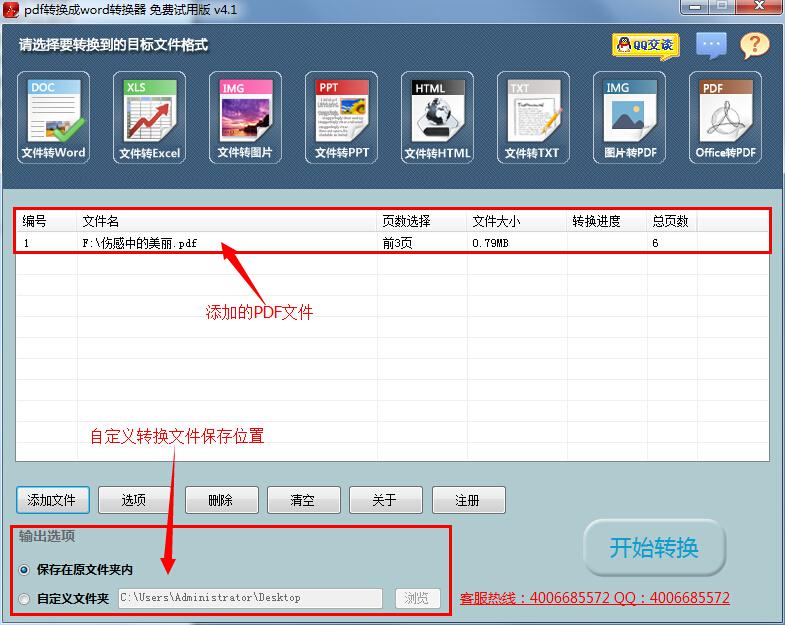Click the 文件大小 column header
The width and height of the screenshot is (785, 625).
click(x=517, y=221)
